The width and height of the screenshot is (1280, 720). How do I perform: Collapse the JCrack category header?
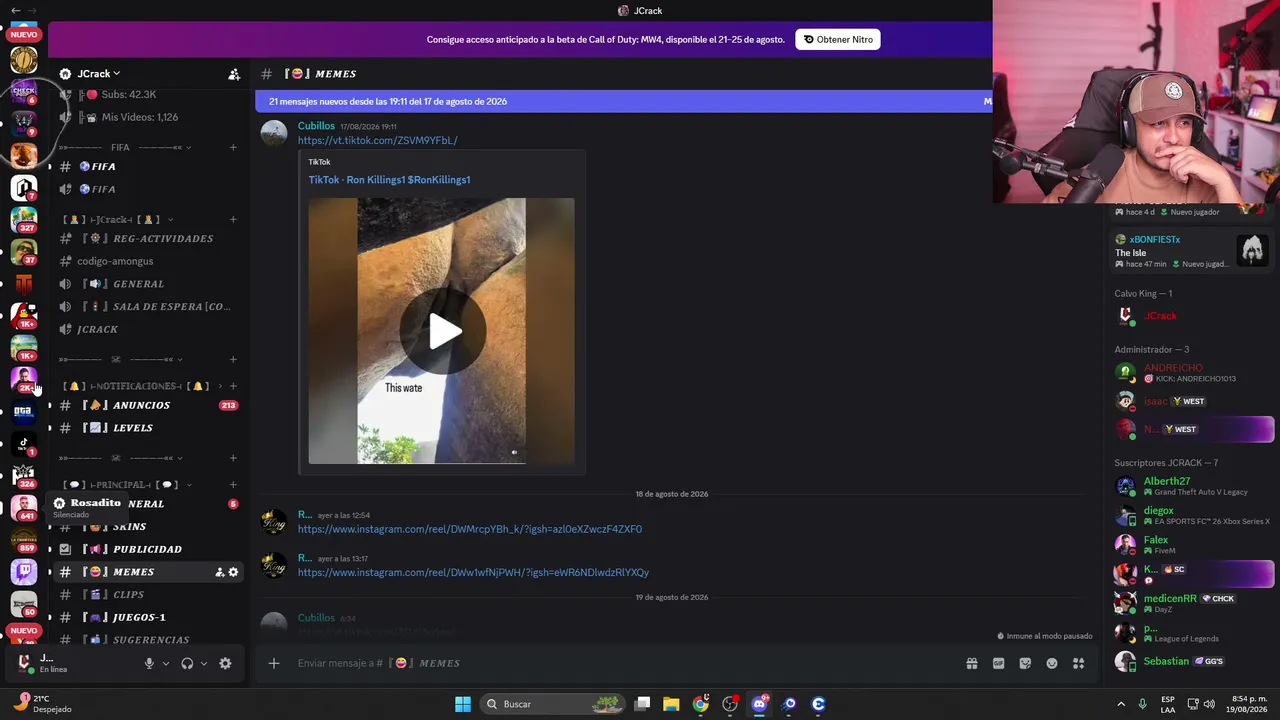[x=118, y=220]
